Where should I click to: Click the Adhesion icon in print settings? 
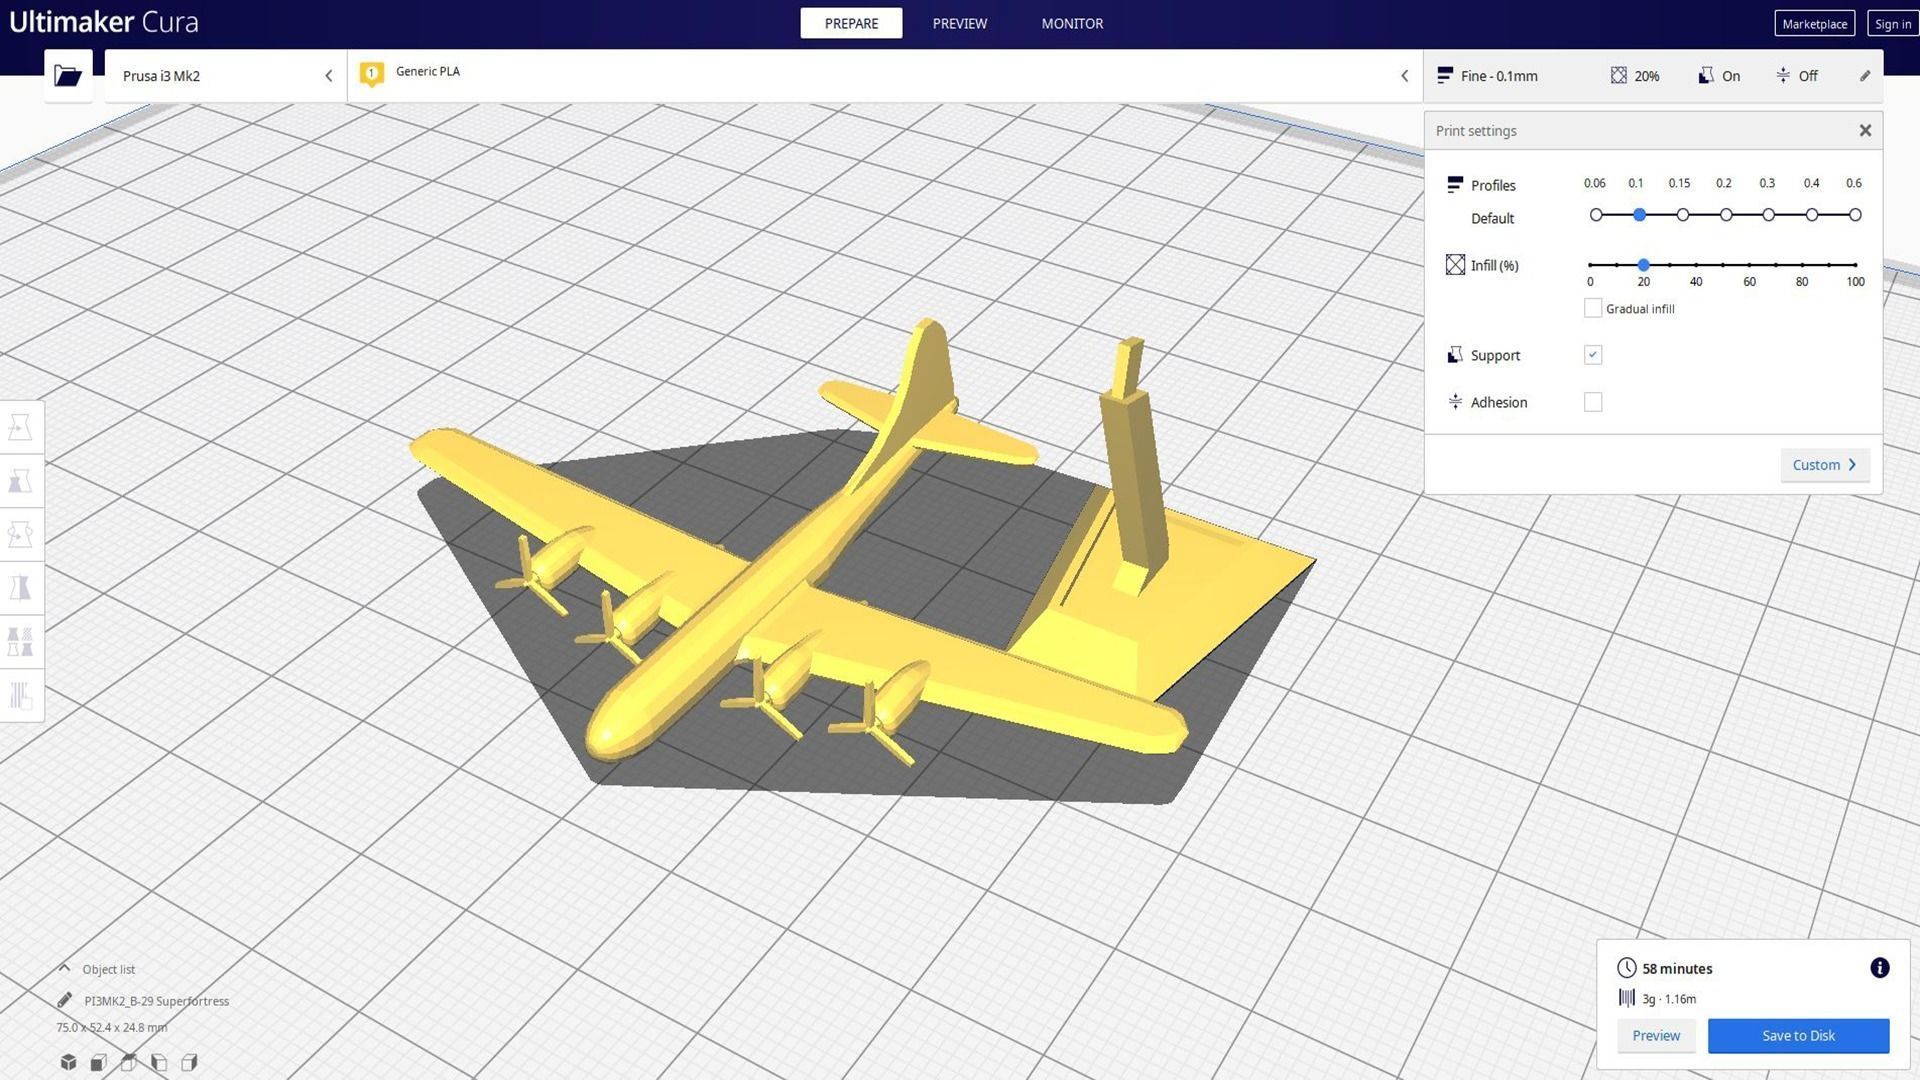[x=1455, y=402]
